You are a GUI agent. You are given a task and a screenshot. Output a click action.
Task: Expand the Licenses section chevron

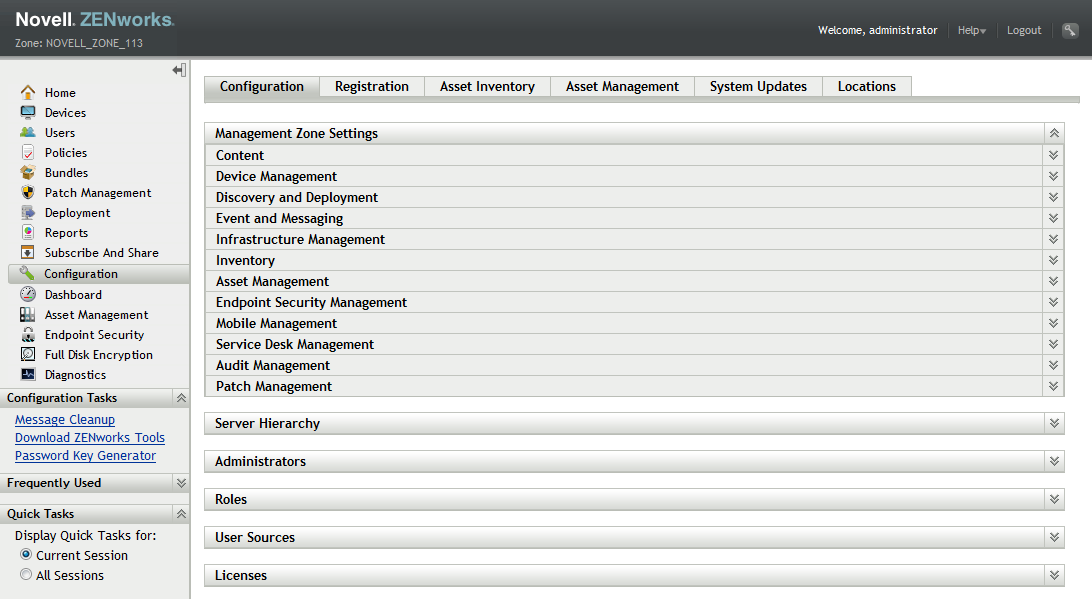click(x=1054, y=575)
